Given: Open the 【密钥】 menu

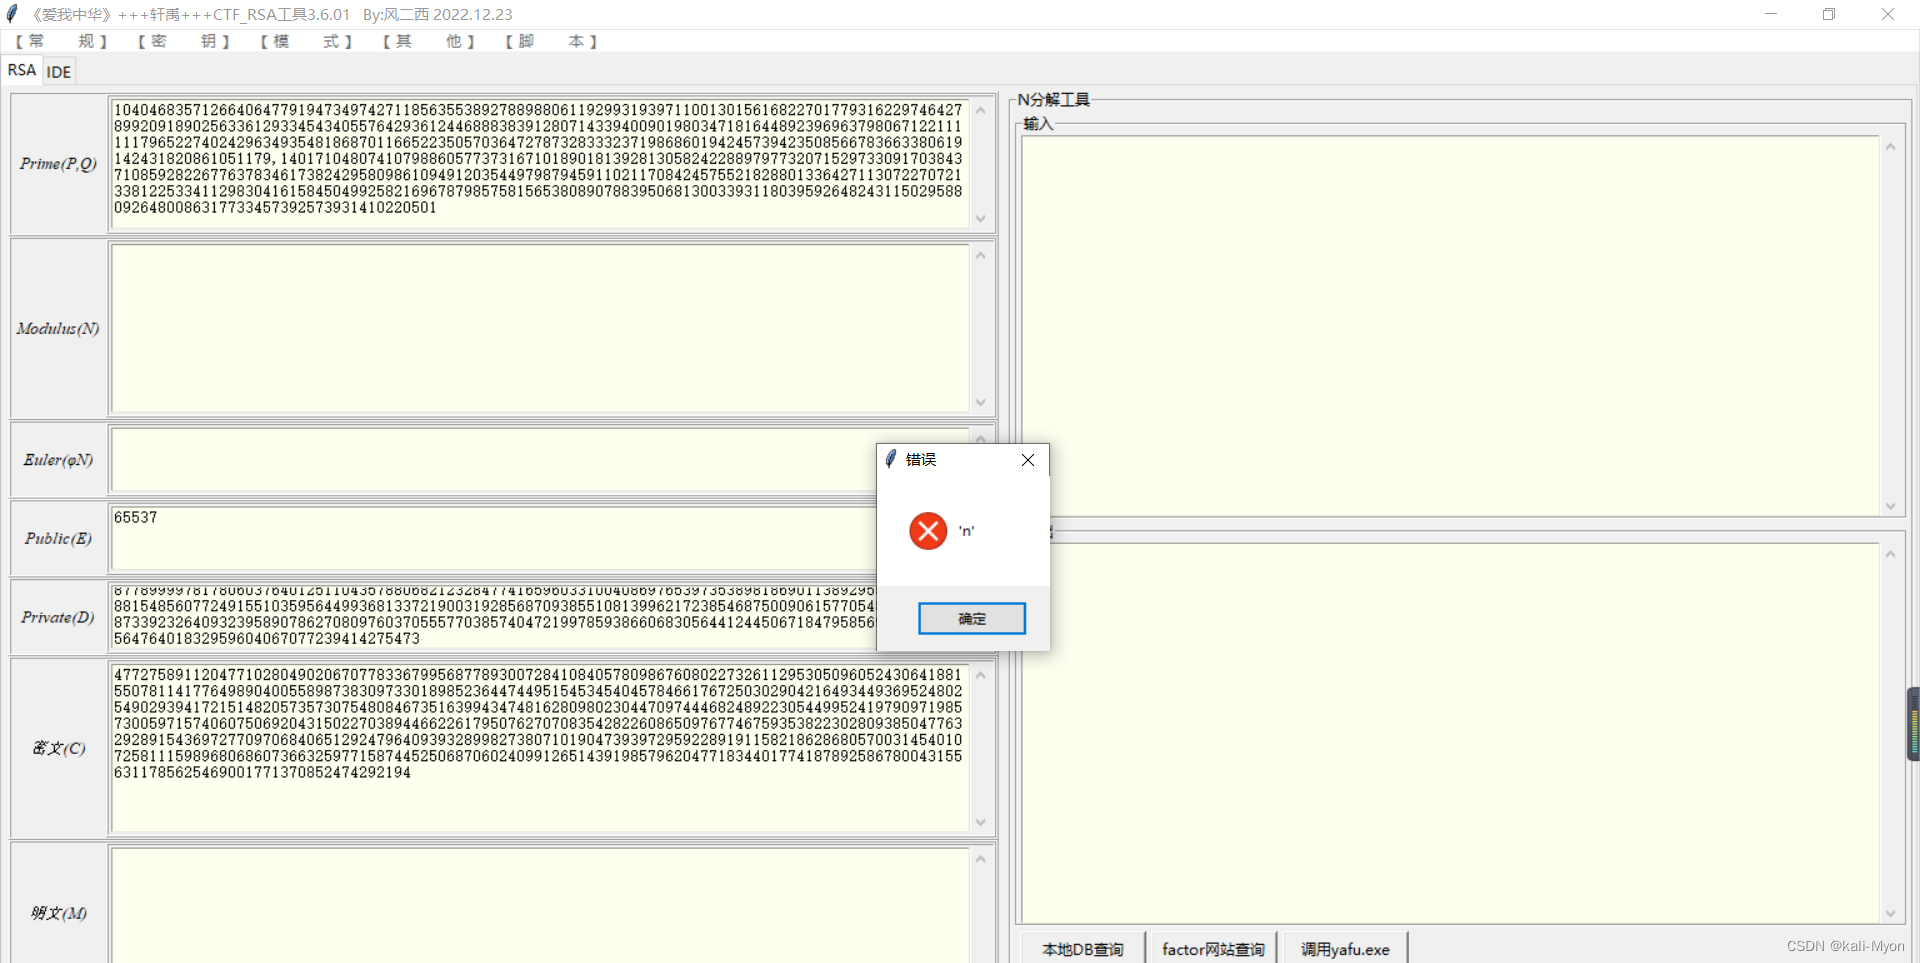Looking at the screenshot, I should pyautogui.click(x=185, y=41).
